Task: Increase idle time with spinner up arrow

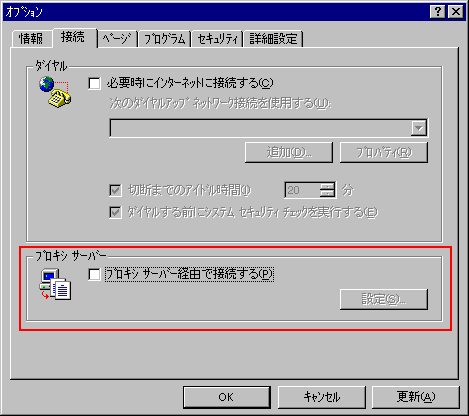Action: coord(327,187)
